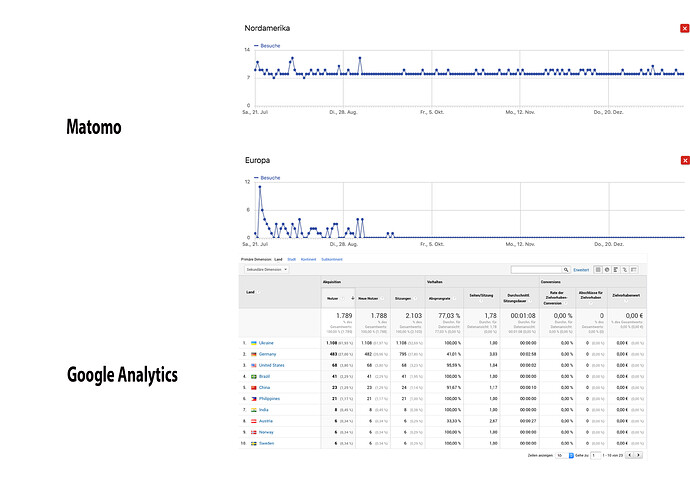Select the performance bar view icon
The height and width of the screenshot is (487, 690).
[x=616, y=270]
